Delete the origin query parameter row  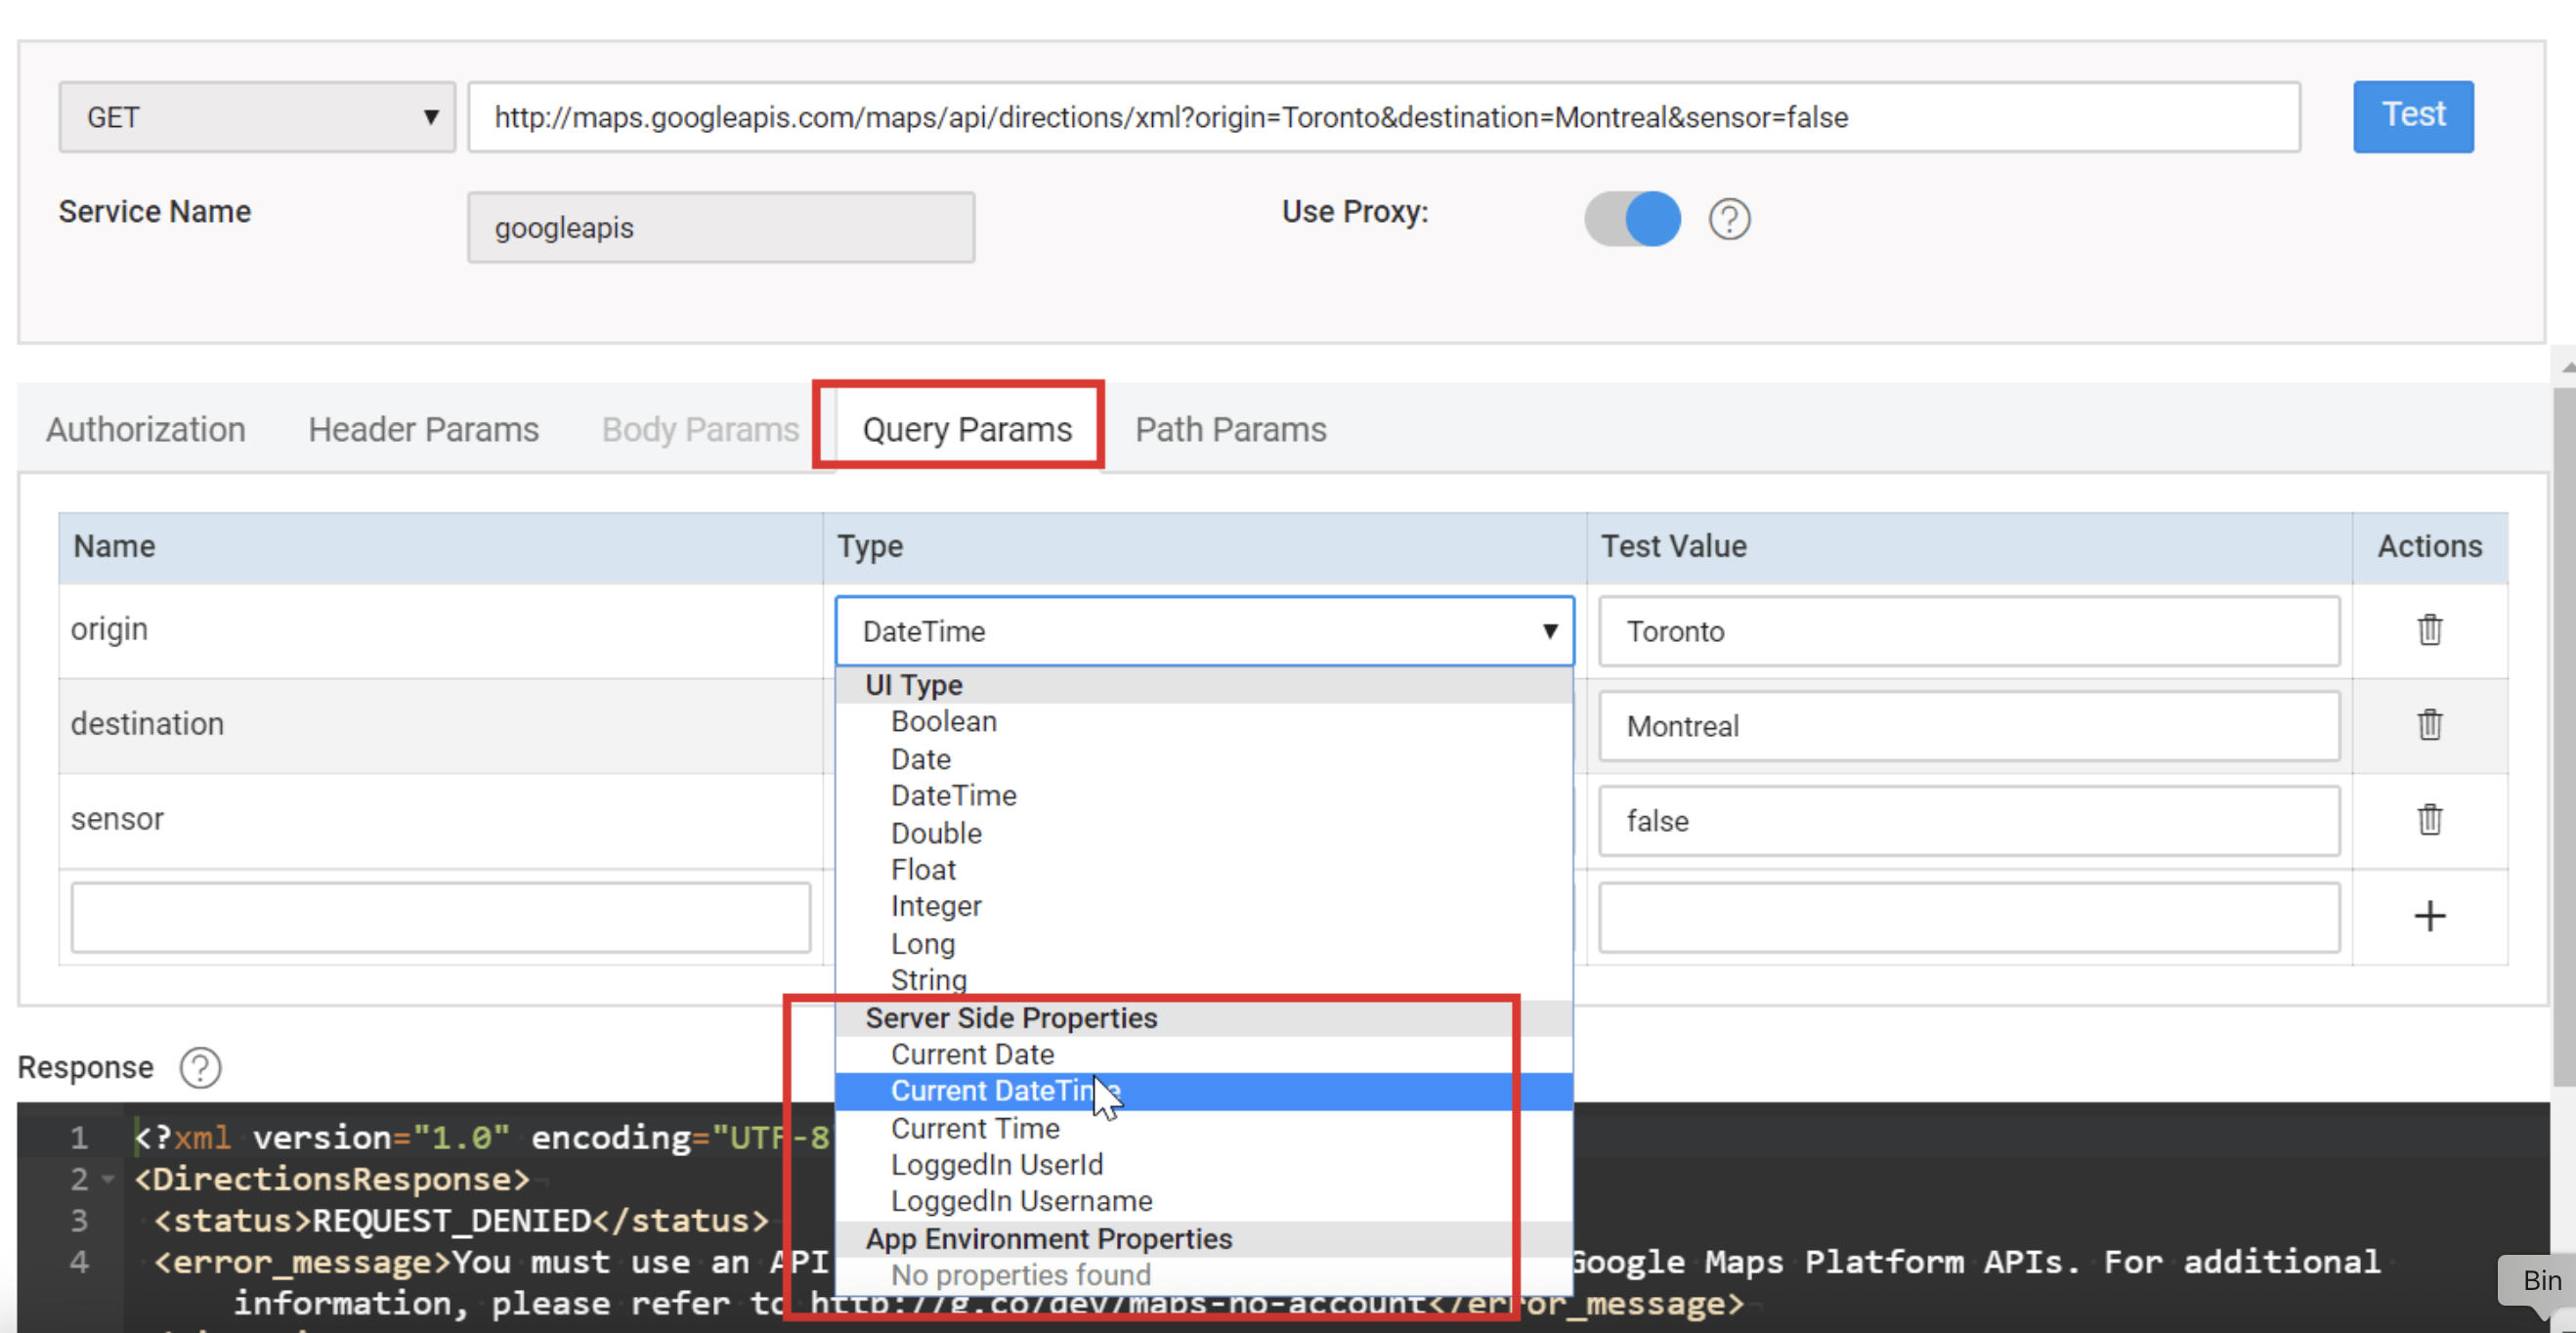tap(2429, 630)
